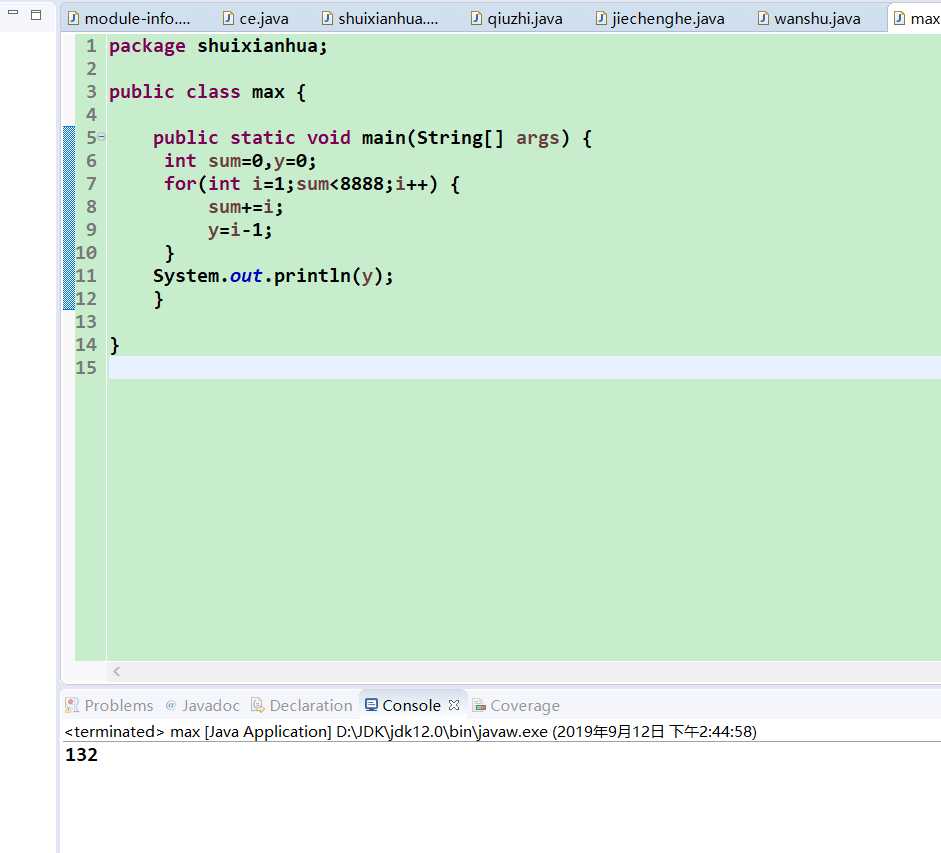The image size is (941, 853).
Task: Click line number 11 in the gutter
Action: pyautogui.click(x=86, y=276)
